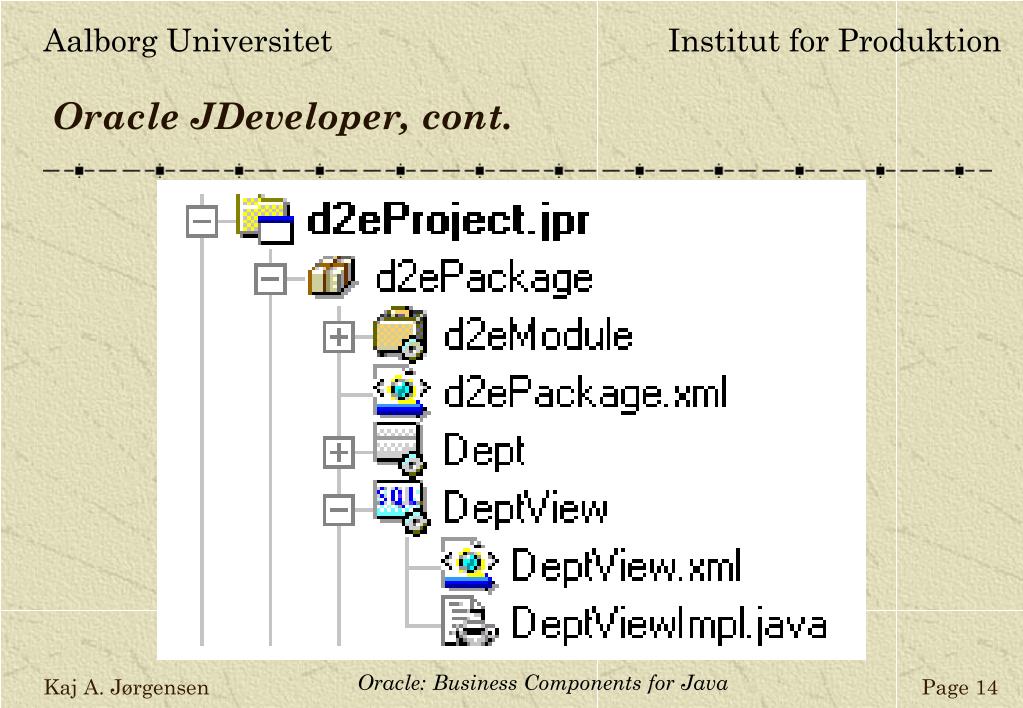Click the d2ePackage.xml file icon
This screenshot has width=1023, height=708.
401,392
